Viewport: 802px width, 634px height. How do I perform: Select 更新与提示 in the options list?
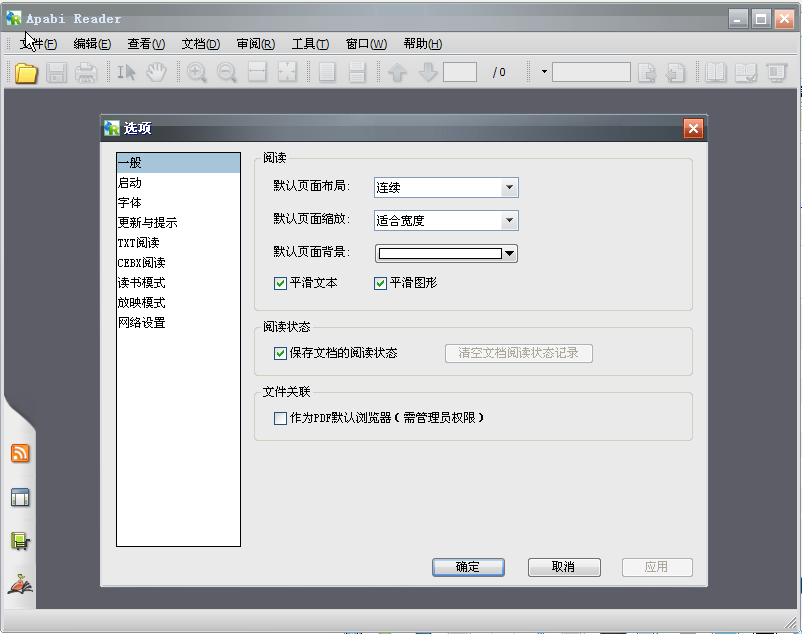[178, 223]
